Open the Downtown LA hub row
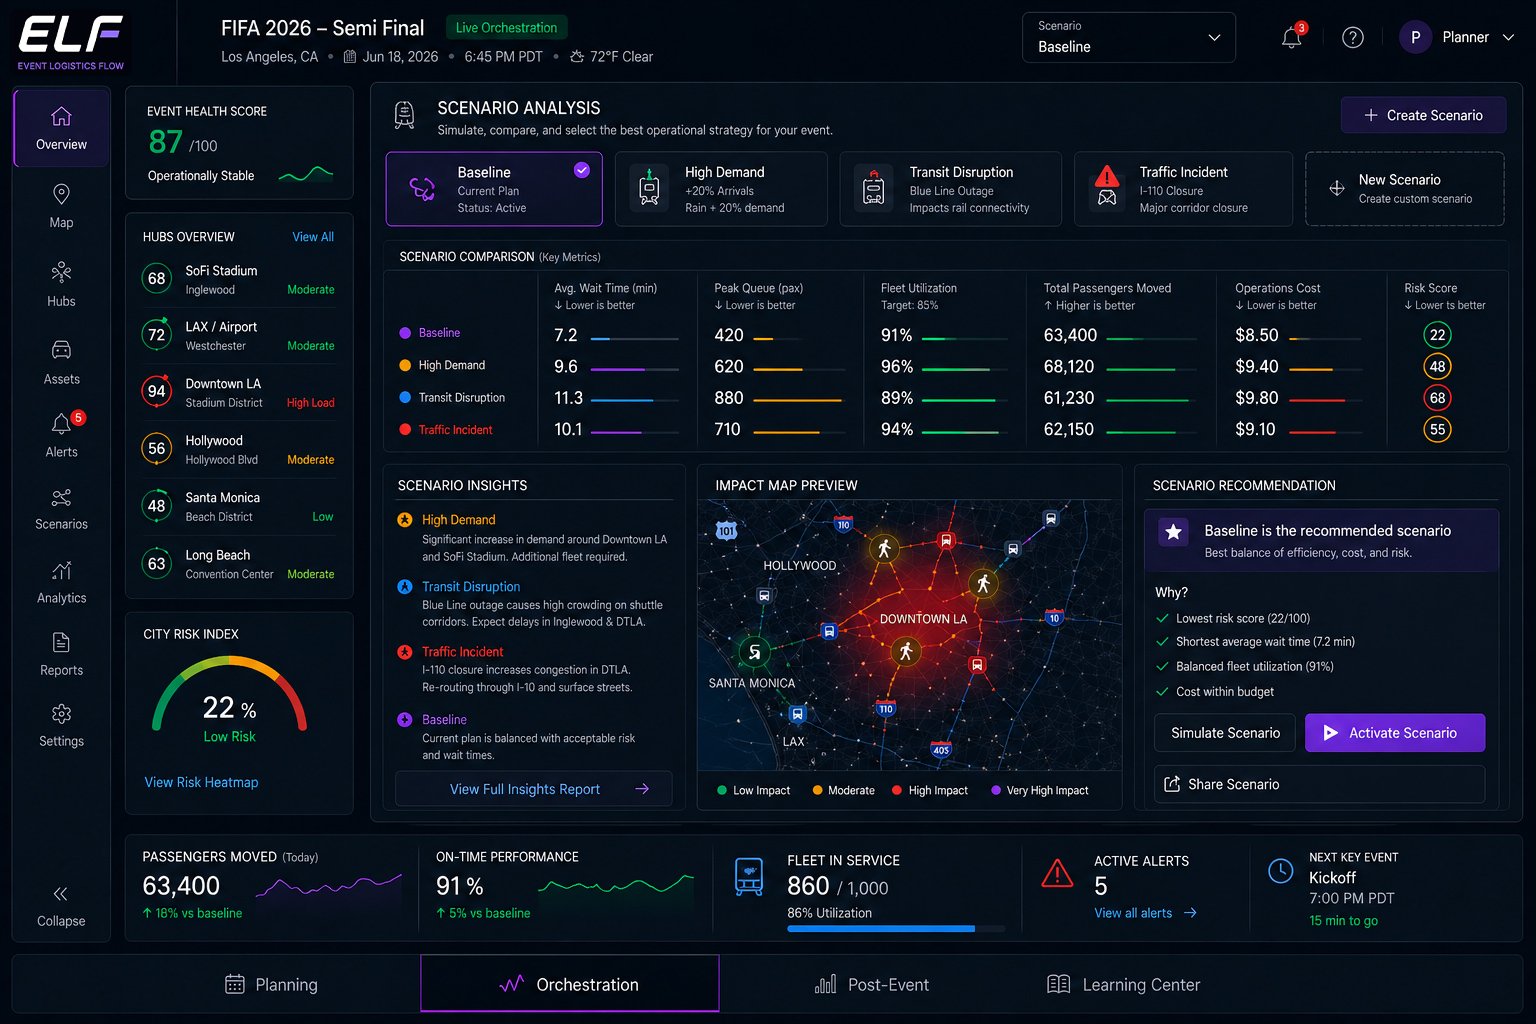Screen dimensions: 1536x1024 pos(239,392)
